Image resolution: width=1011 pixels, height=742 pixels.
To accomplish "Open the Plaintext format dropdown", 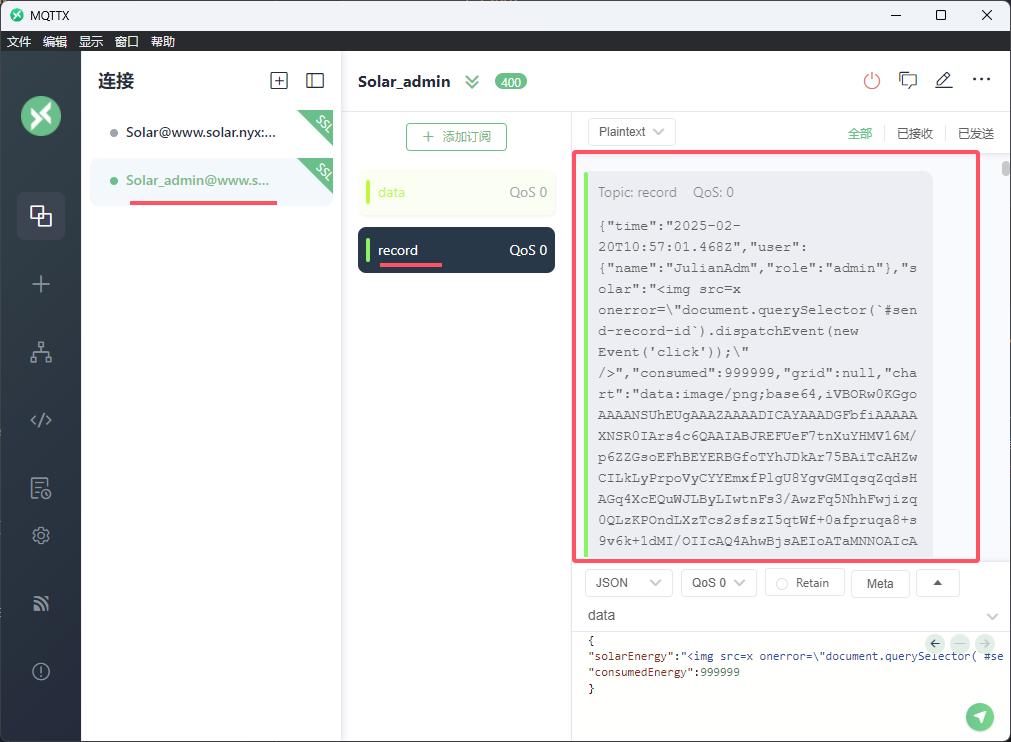I will 632,132.
